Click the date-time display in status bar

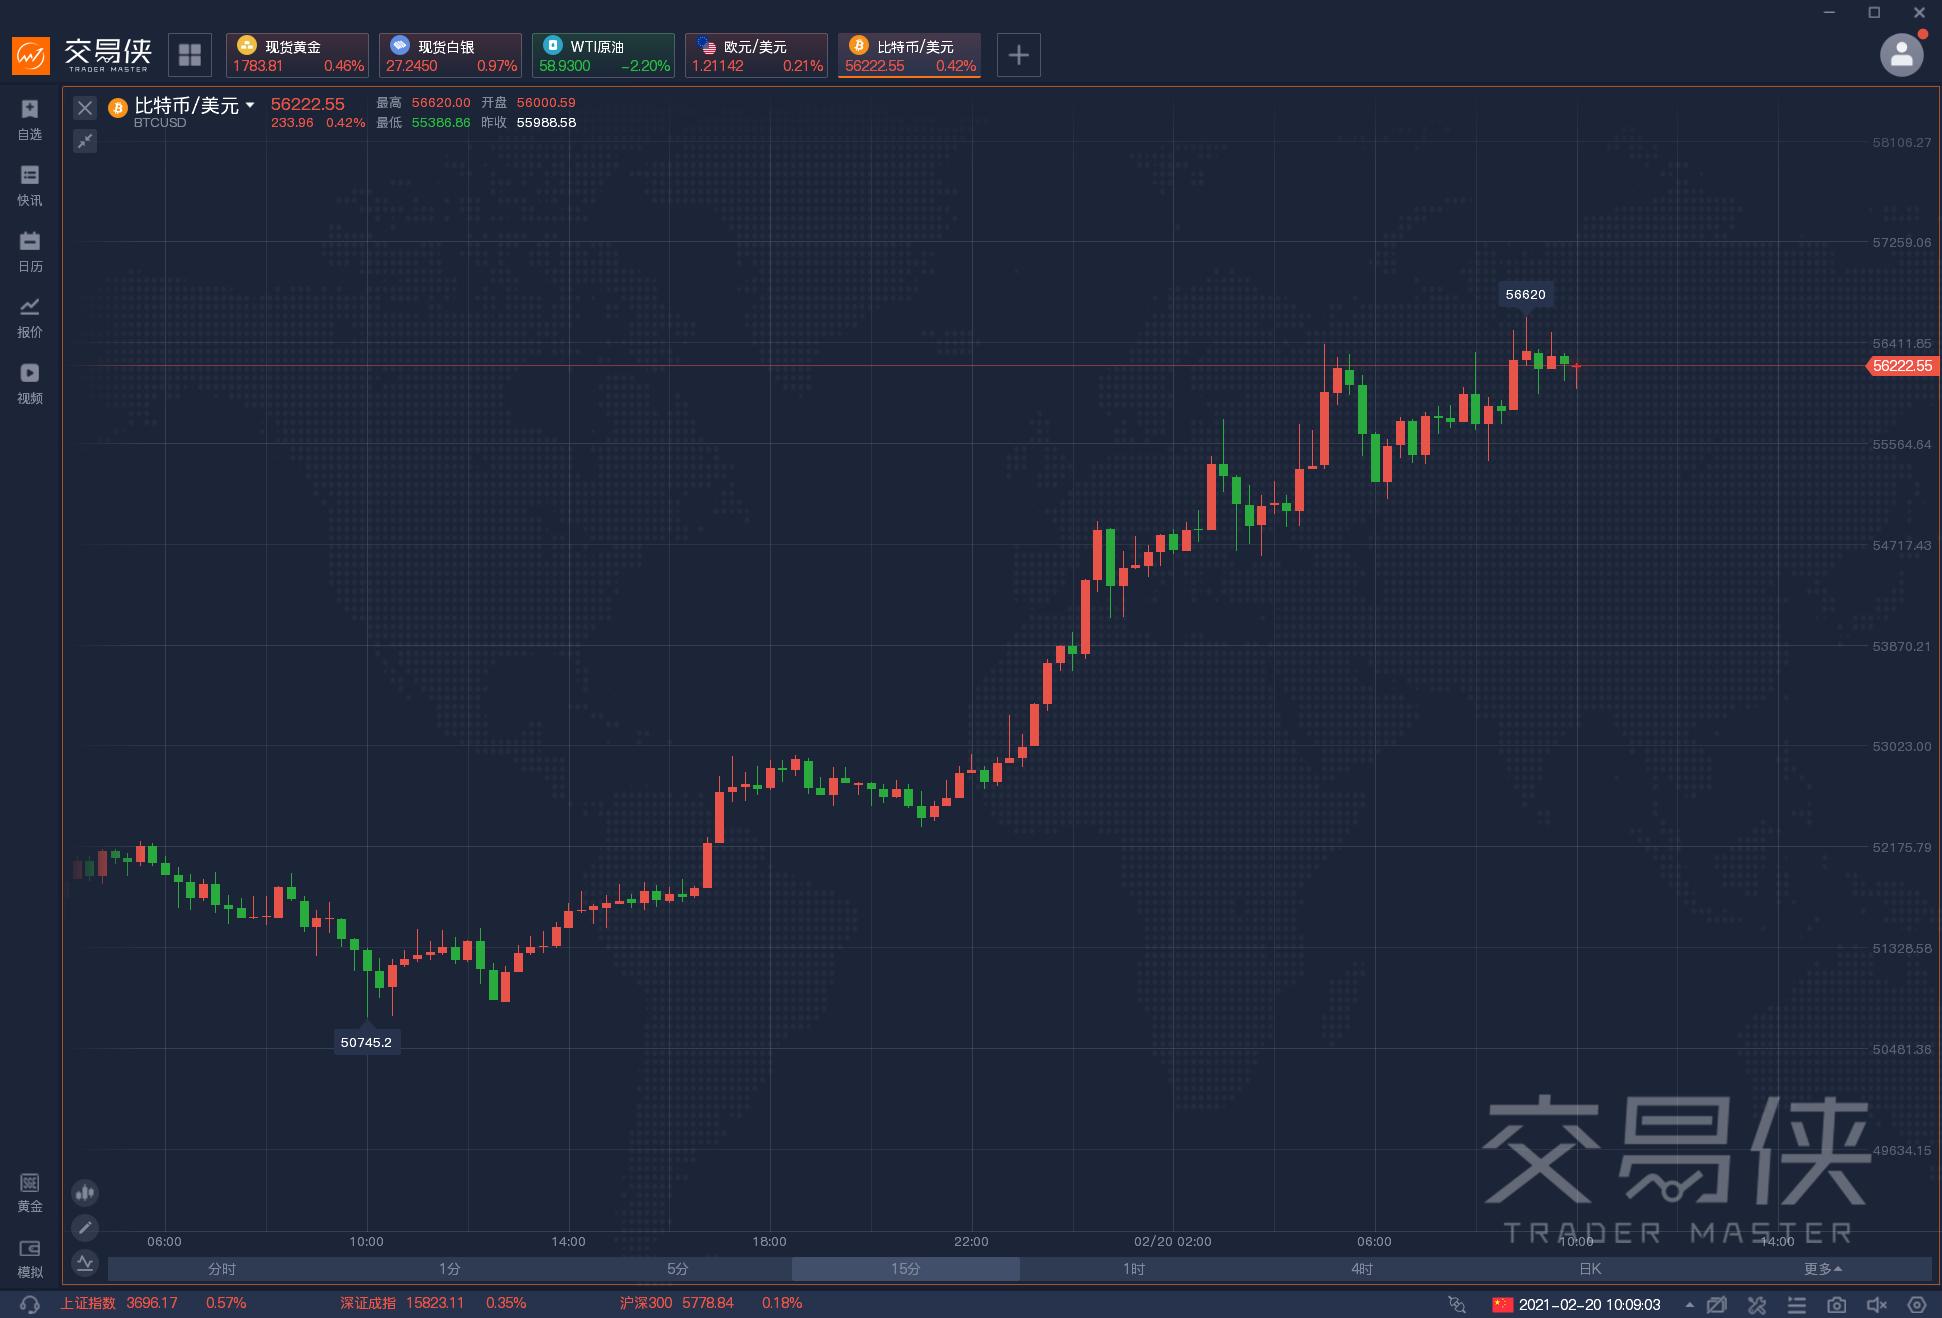click(x=1589, y=1304)
